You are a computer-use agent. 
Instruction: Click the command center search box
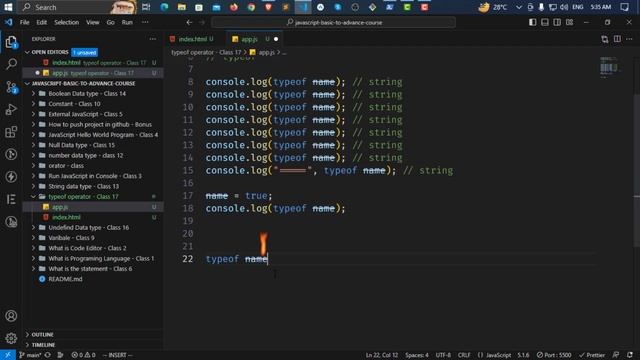(333, 22)
